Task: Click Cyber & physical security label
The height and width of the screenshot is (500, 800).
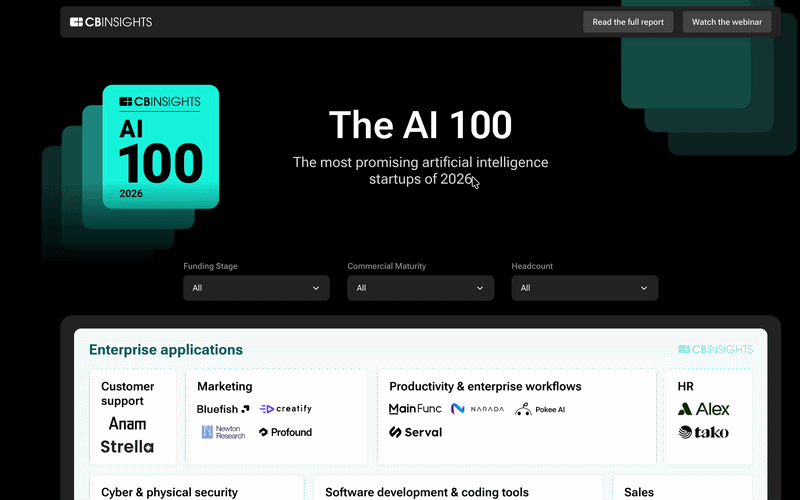Action: click(x=169, y=492)
